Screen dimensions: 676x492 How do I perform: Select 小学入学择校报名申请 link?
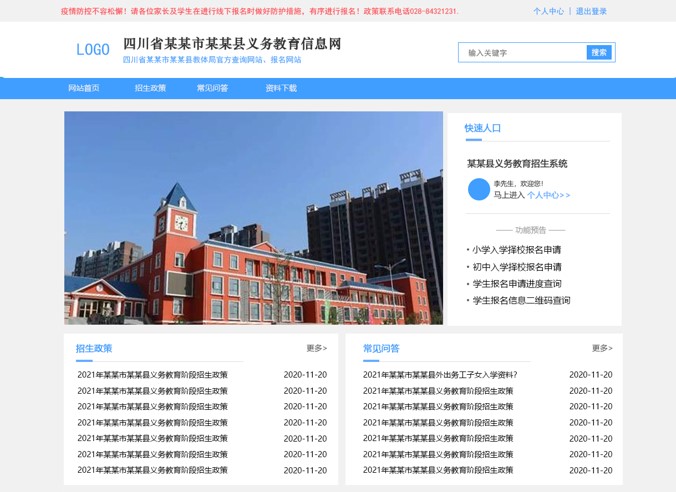click(x=516, y=250)
